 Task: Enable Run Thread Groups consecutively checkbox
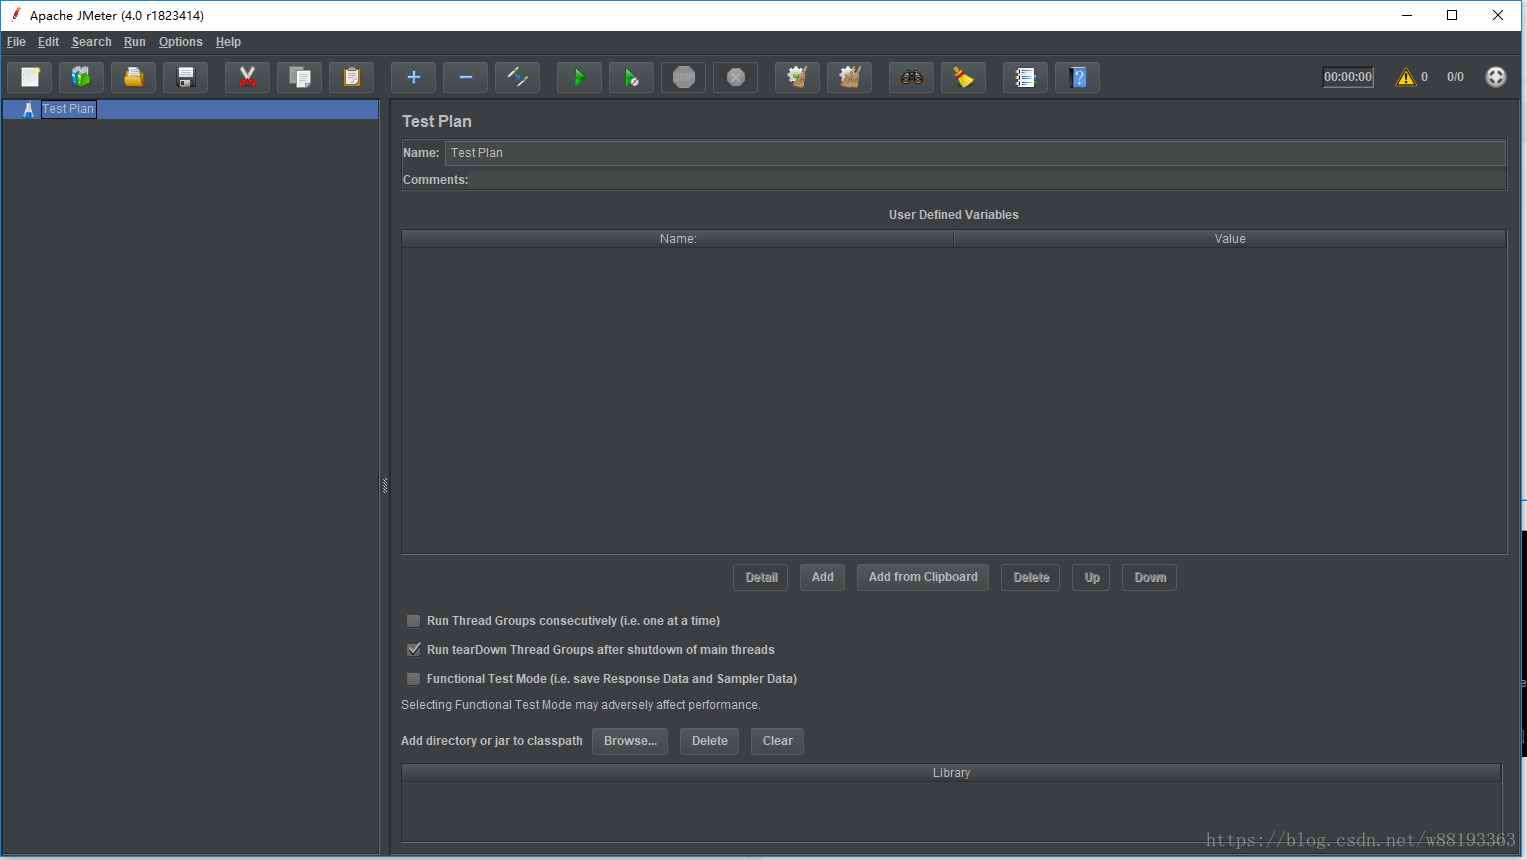pyautogui.click(x=413, y=621)
